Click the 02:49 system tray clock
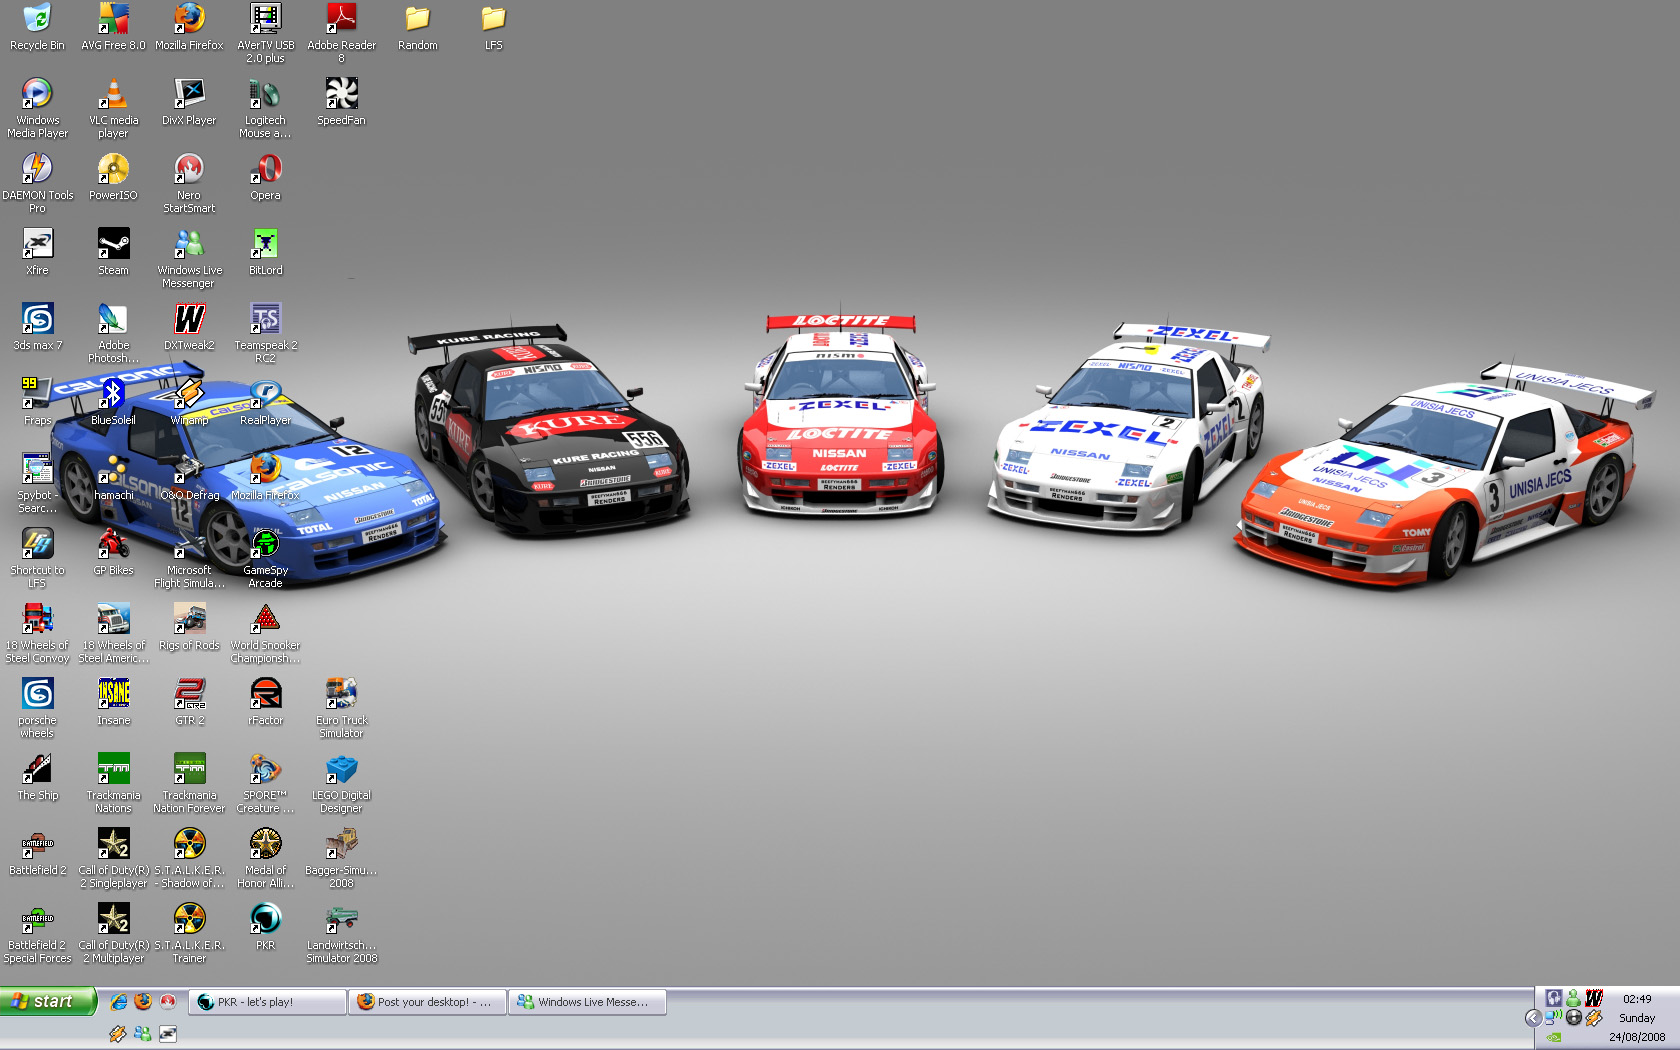Viewport: 1680px width, 1050px height. click(1637, 999)
